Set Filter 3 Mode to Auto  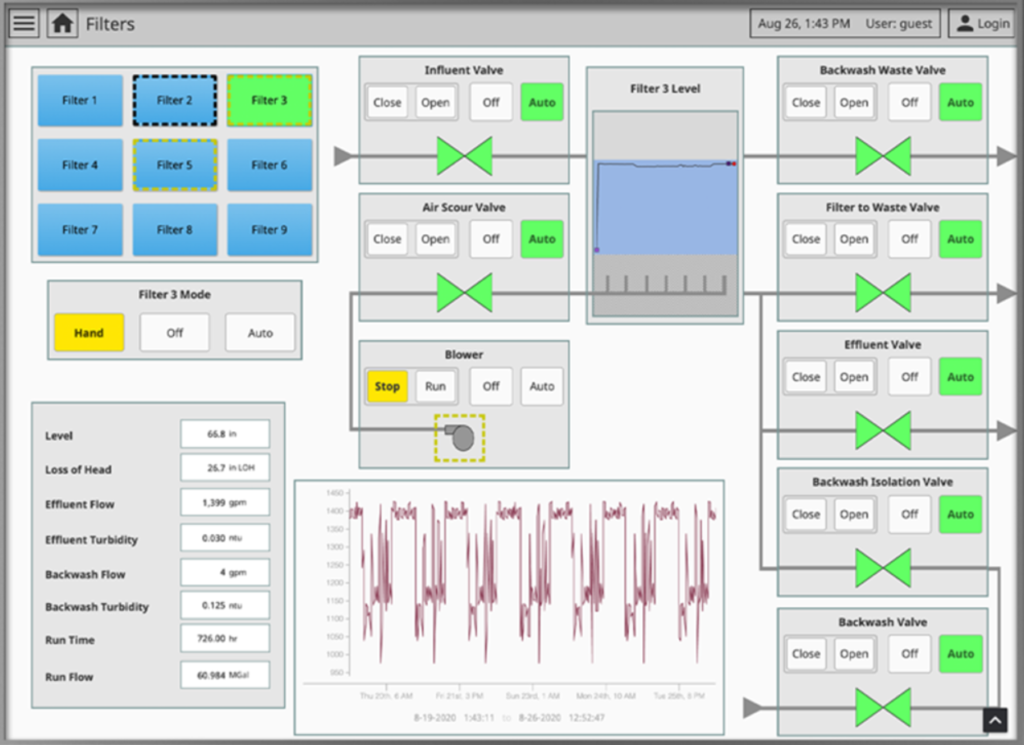(x=260, y=333)
